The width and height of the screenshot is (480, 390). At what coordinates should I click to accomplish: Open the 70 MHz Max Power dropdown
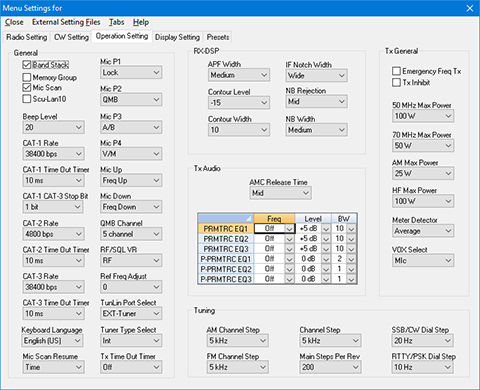(x=423, y=146)
